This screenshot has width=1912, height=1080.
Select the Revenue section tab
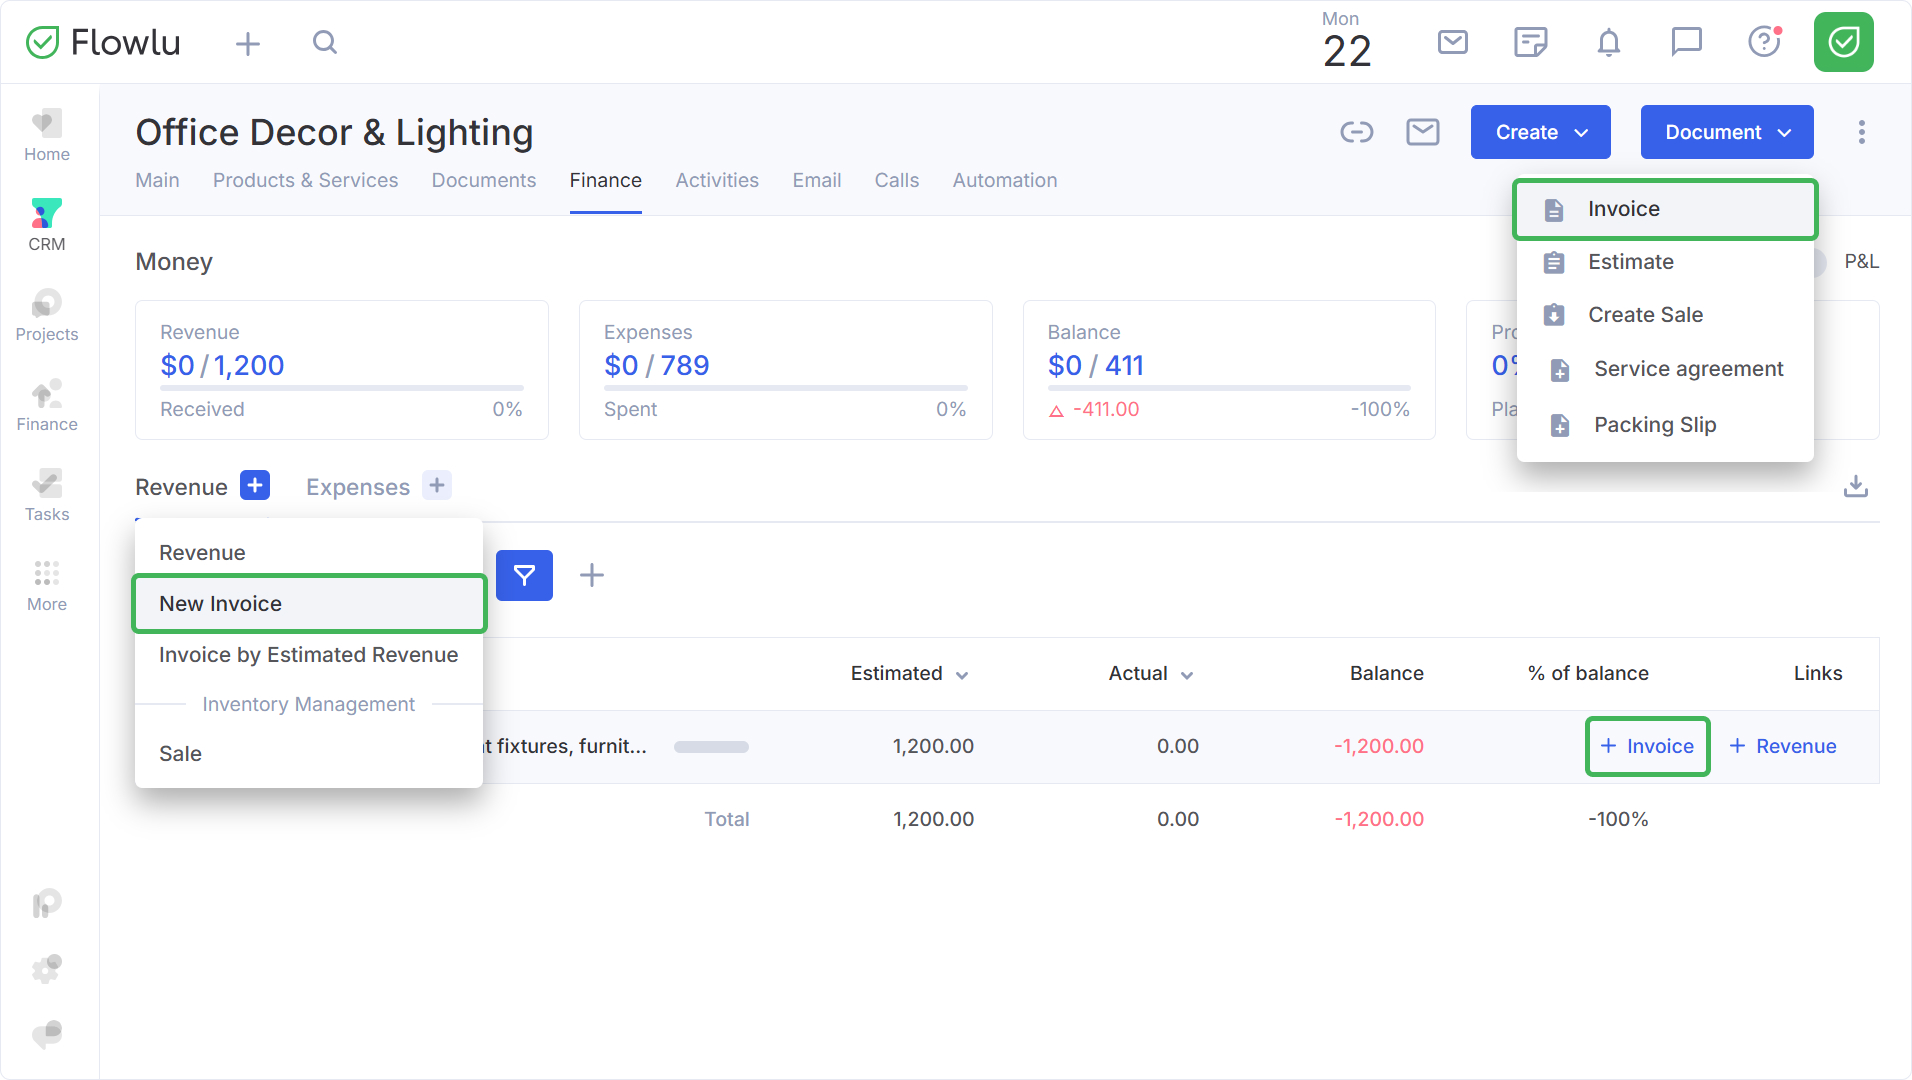tap(181, 487)
